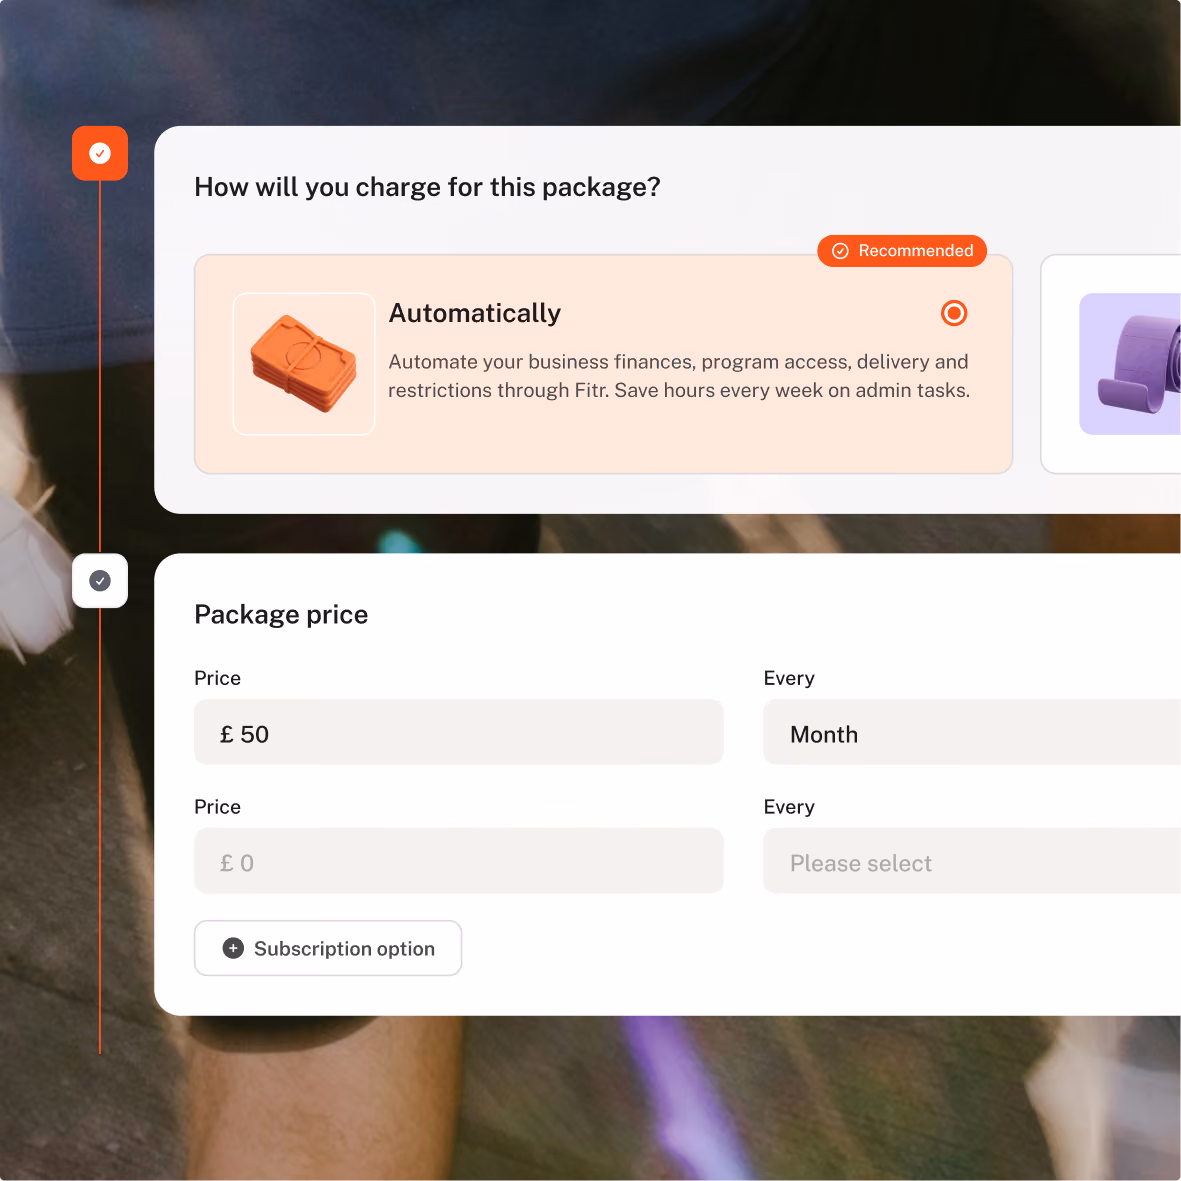Click the orange cash stack illustration
The image size is (1181, 1181).
(304, 364)
